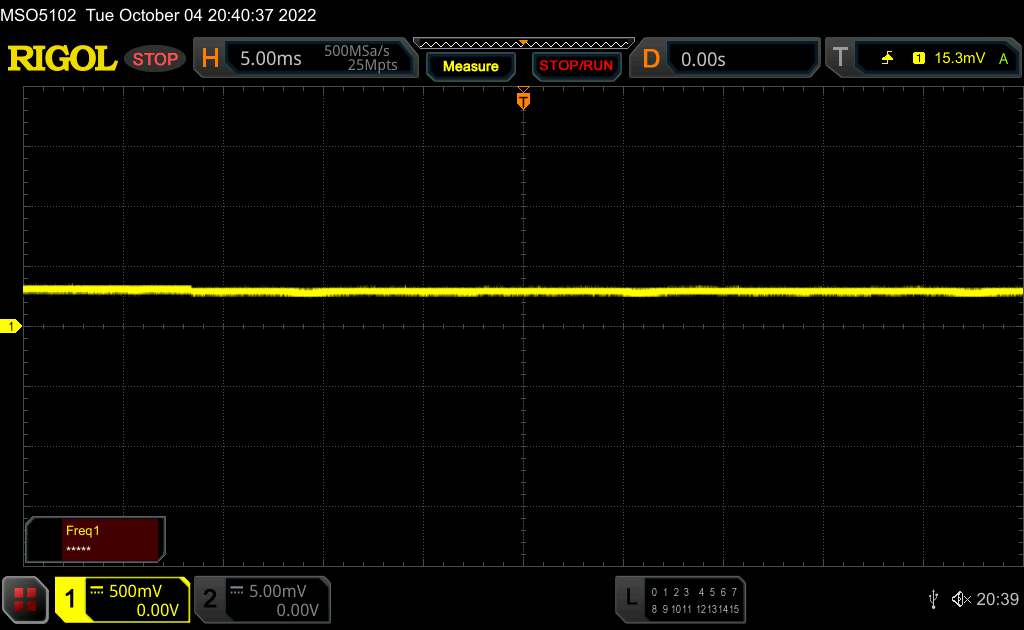Toggle channel 1 button
This screenshot has height=630, width=1024.
pos(70,599)
